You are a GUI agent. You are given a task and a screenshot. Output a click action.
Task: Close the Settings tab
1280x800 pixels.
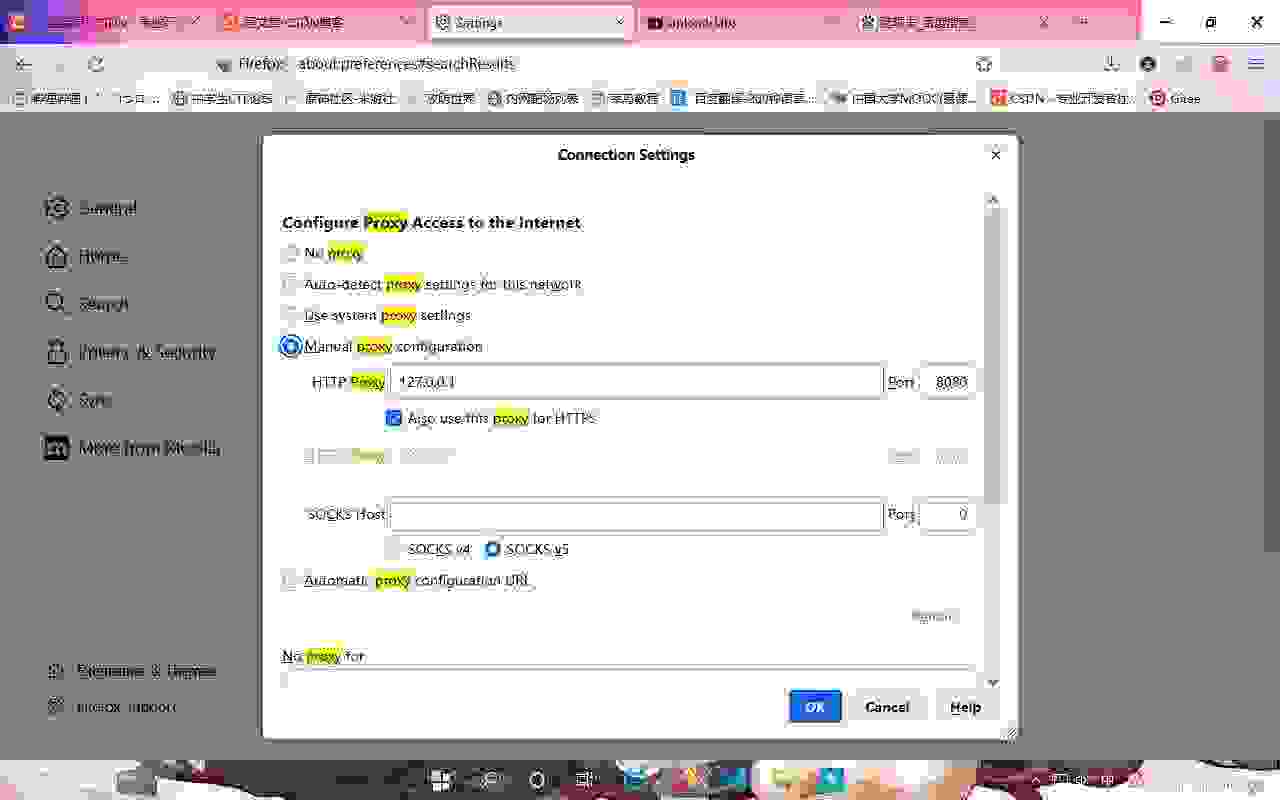click(620, 22)
